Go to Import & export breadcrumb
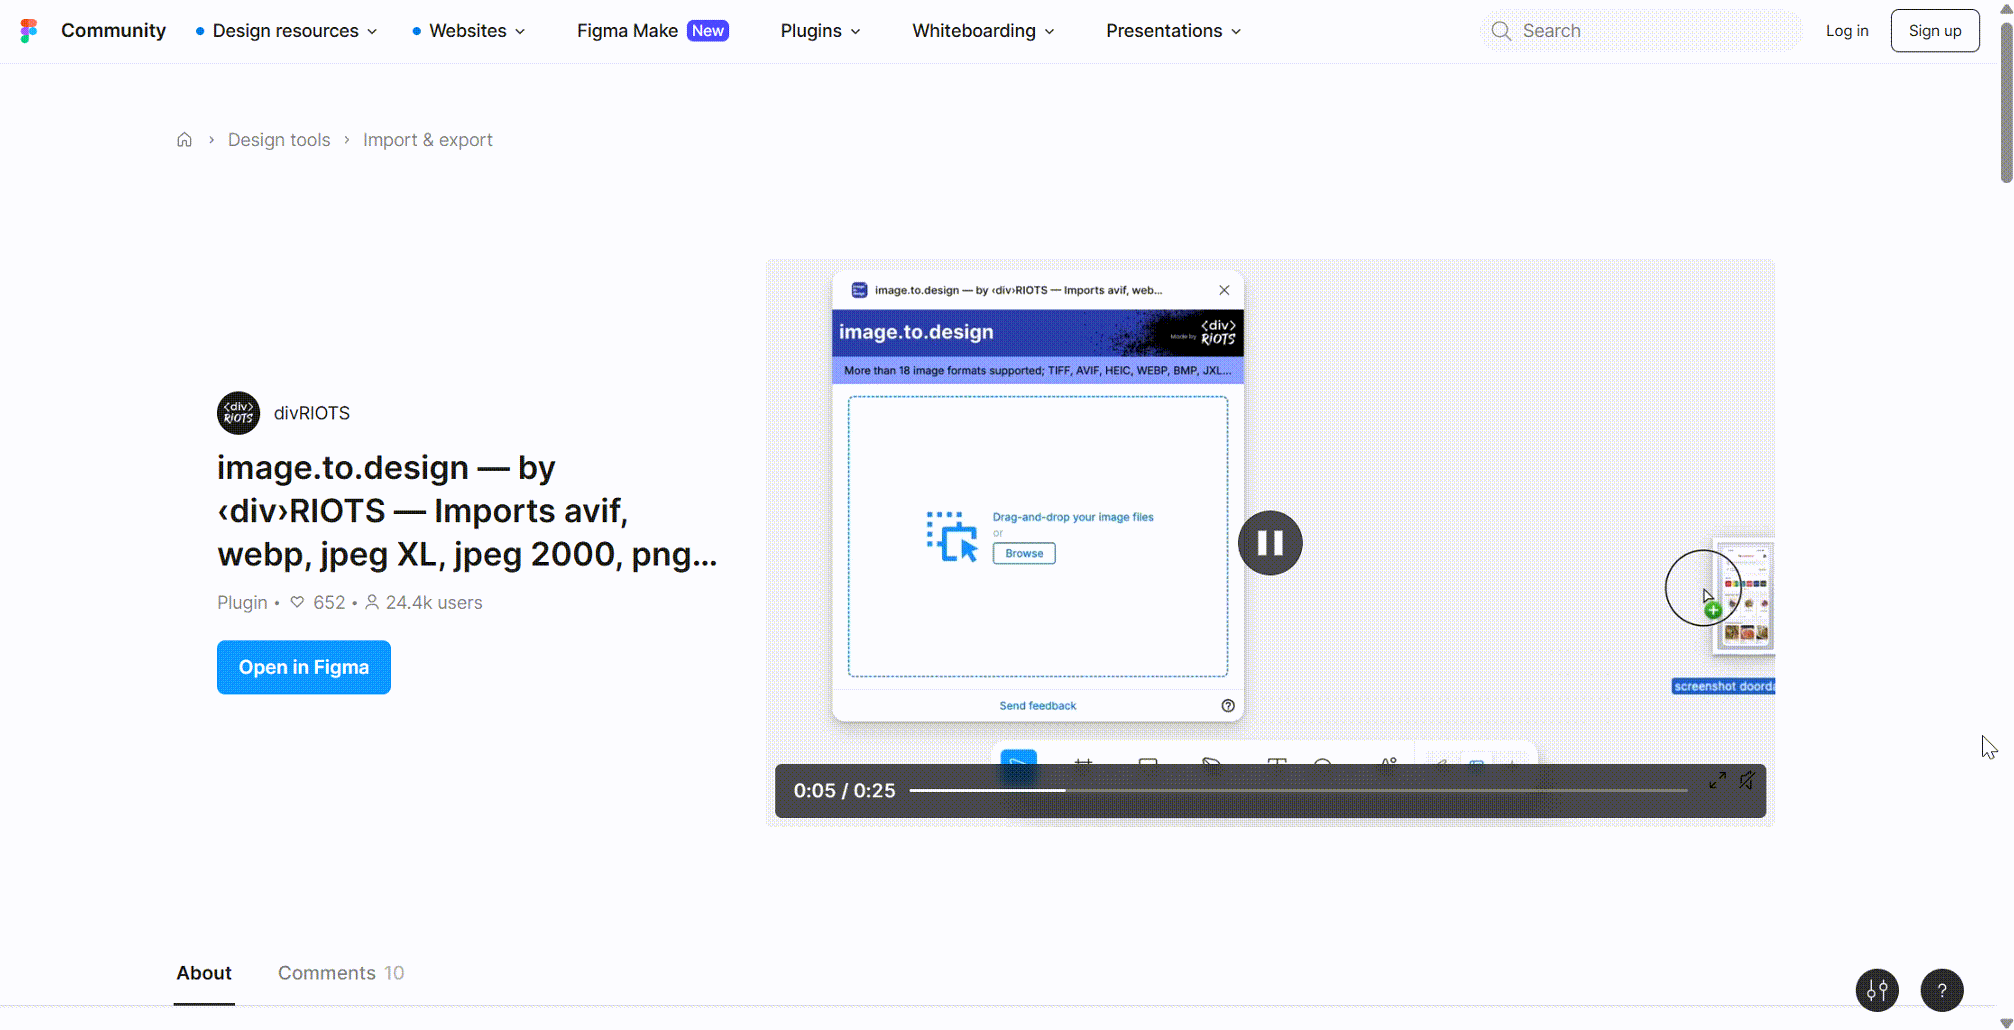 (x=427, y=140)
